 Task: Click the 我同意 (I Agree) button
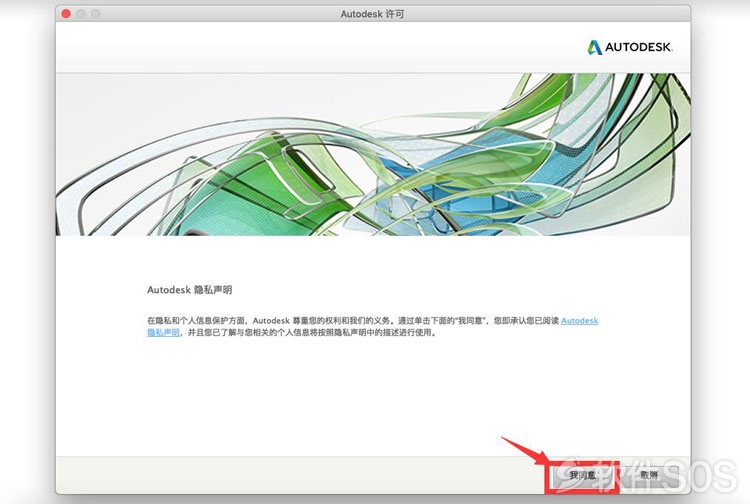tap(582, 475)
